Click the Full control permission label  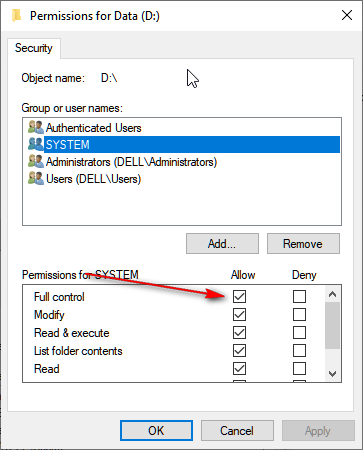[59, 297]
